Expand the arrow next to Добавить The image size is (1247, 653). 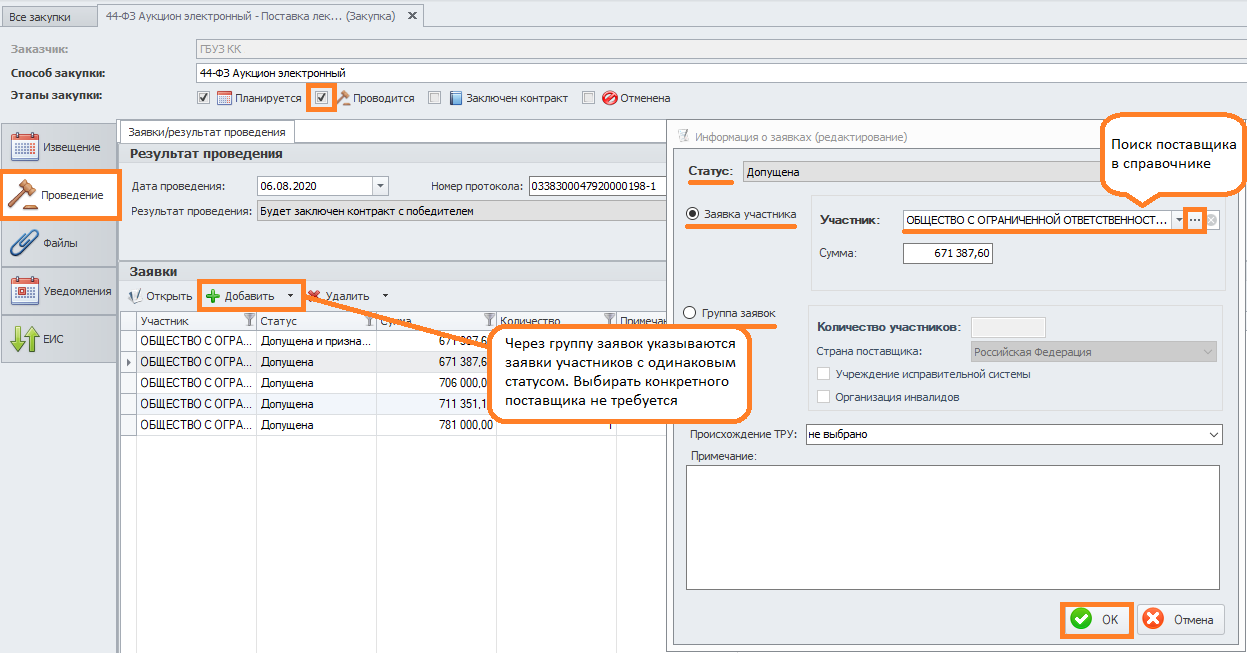(290, 296)
